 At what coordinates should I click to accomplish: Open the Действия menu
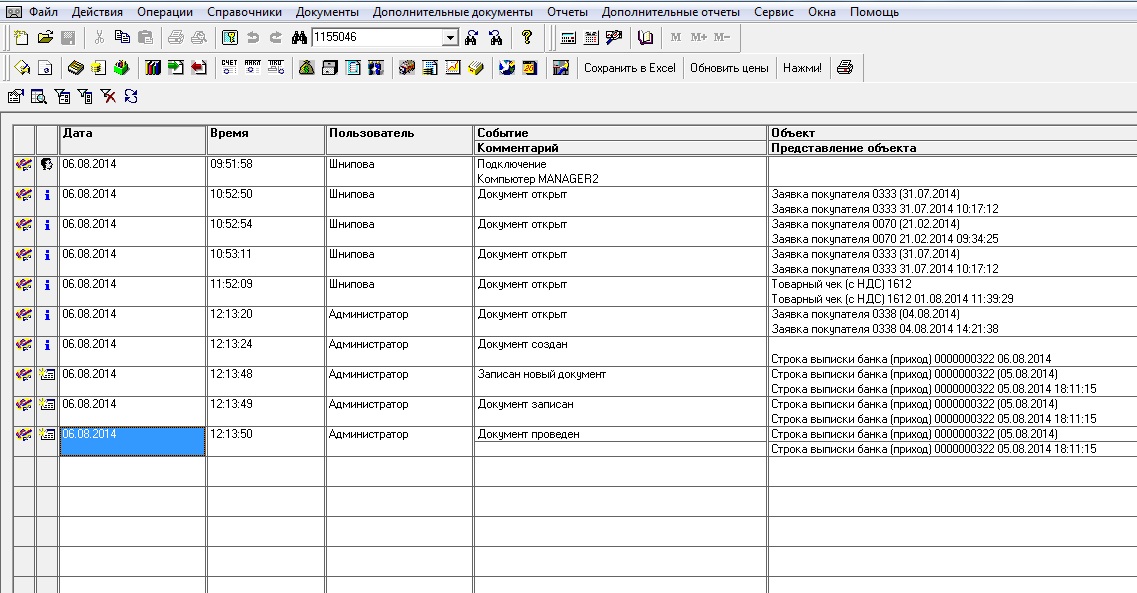(x=97, y=12)
